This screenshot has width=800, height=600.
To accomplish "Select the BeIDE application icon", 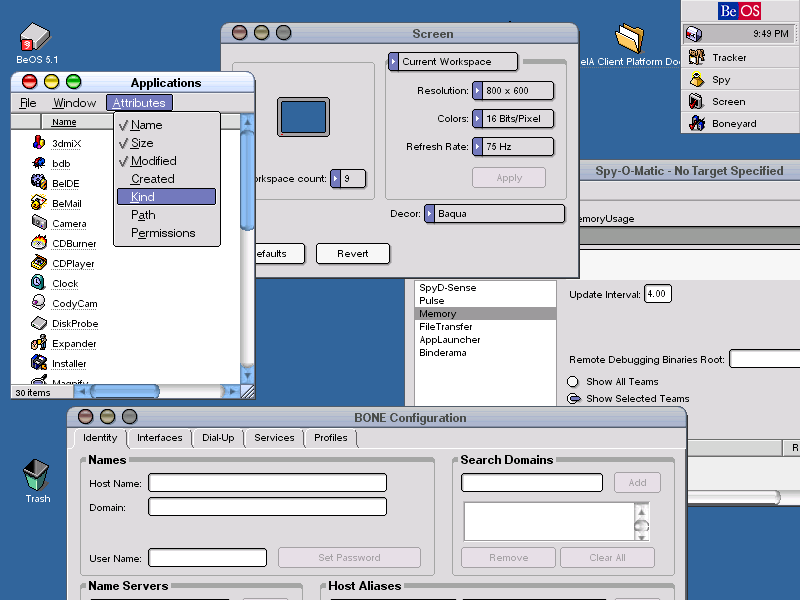I will tap(39, 182).
